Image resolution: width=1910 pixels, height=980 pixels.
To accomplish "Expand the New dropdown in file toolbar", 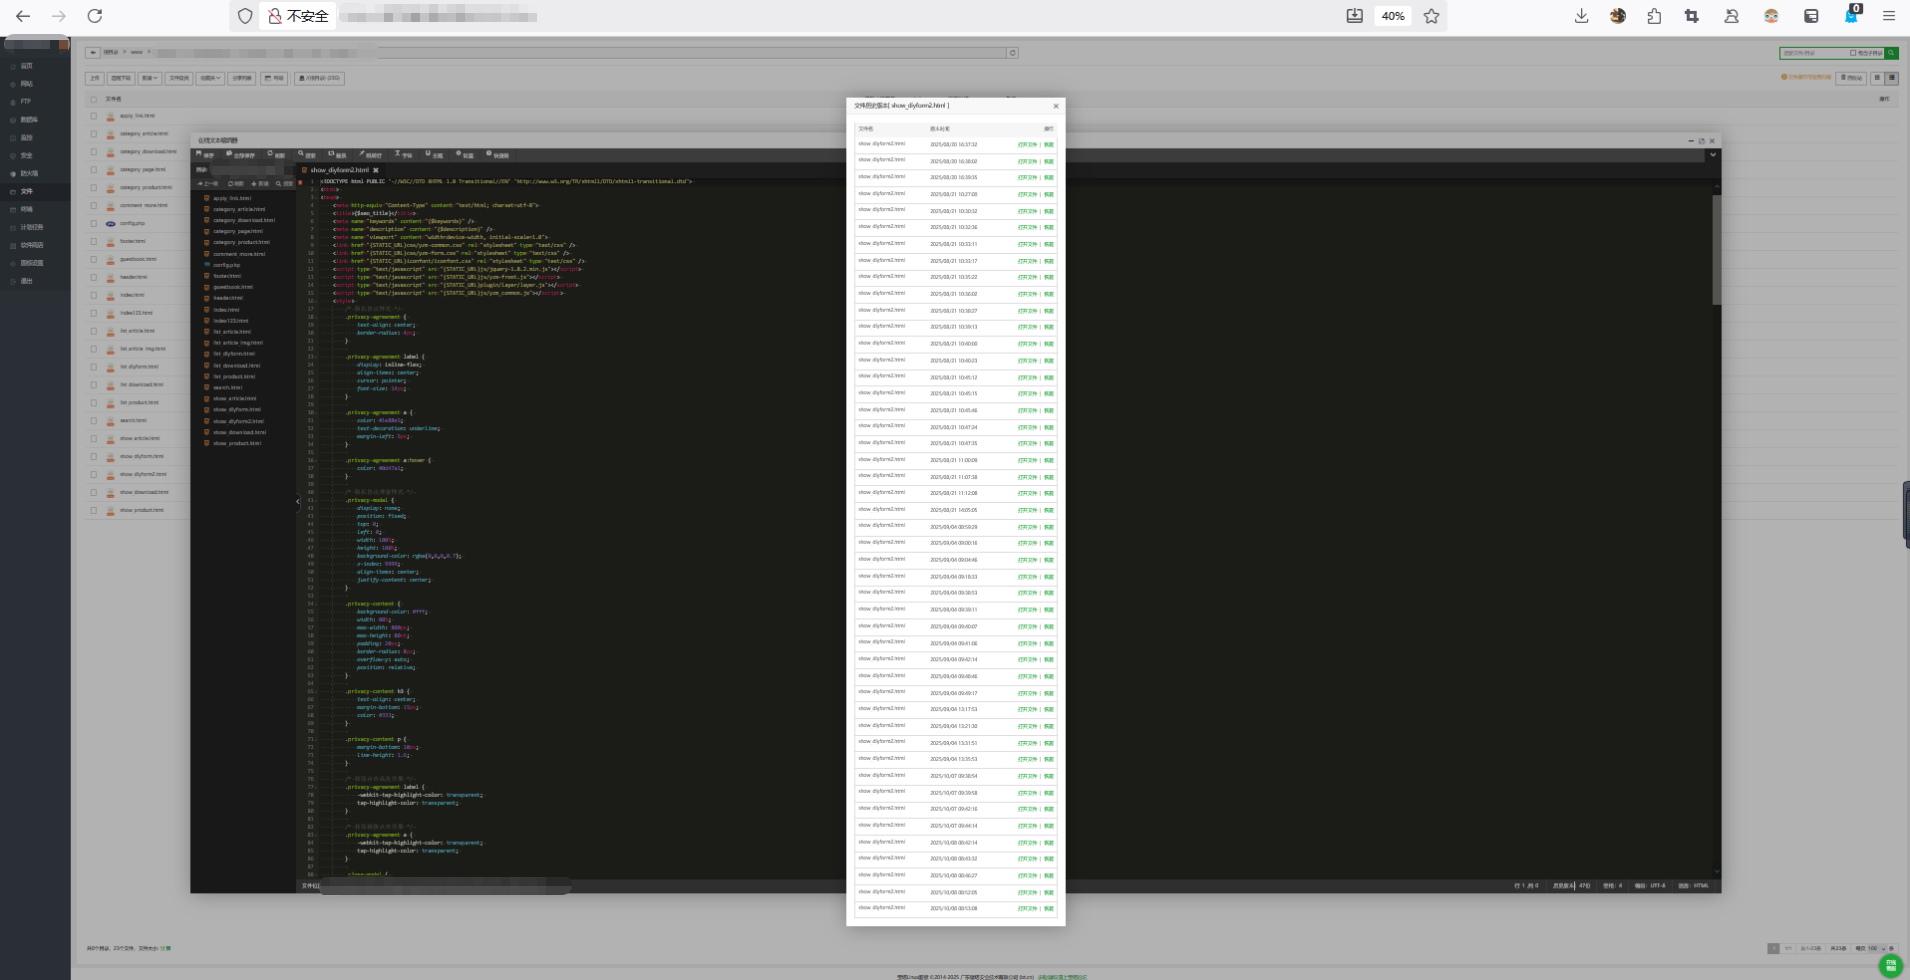I will (149, 78).
